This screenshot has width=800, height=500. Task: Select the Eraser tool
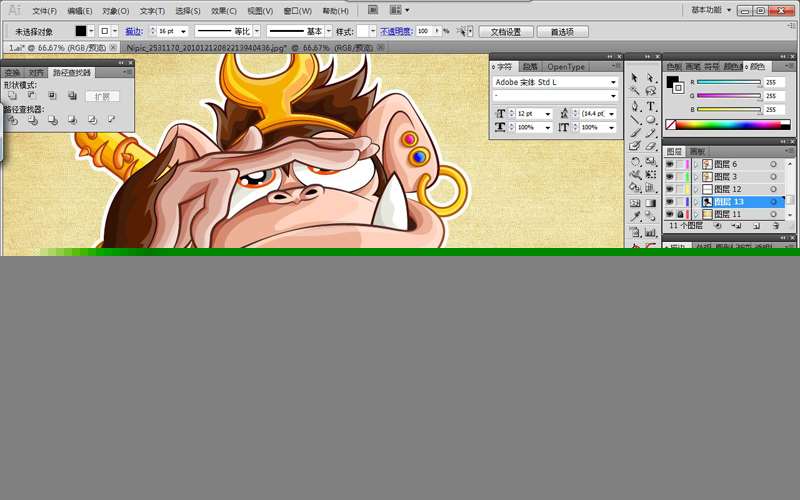point(651,146)
